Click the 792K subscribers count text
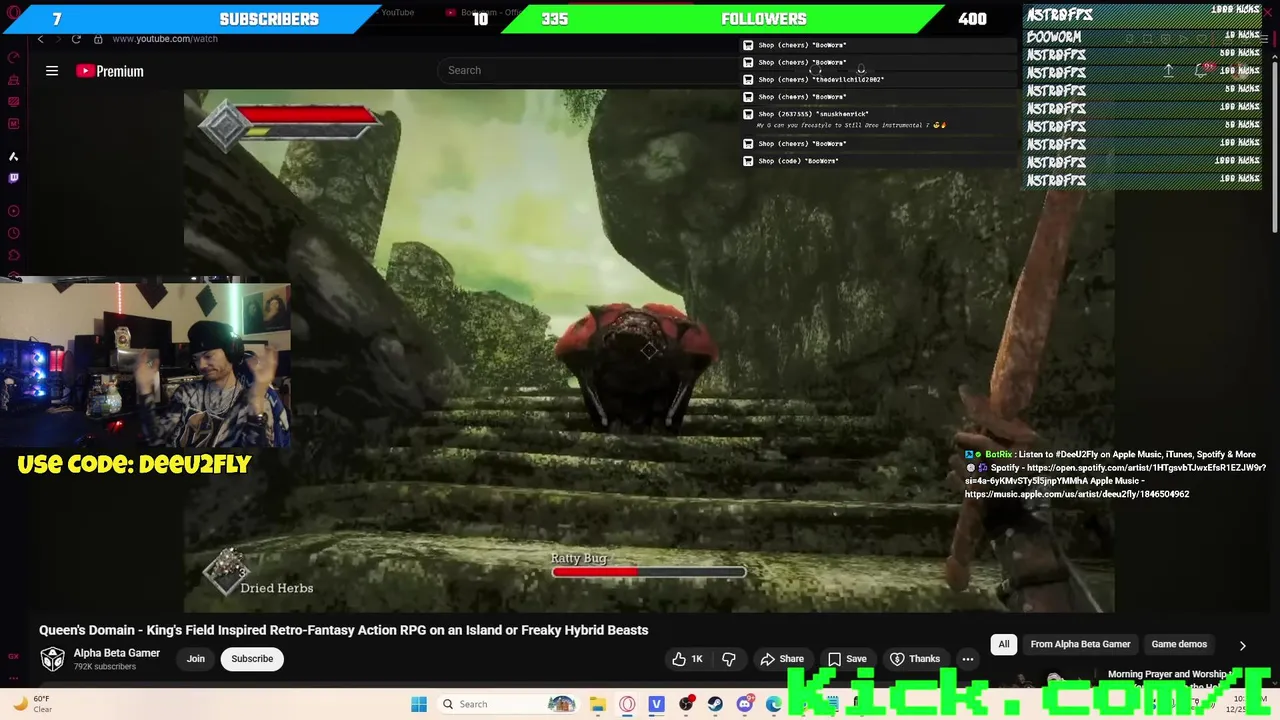 pos(105,667)
